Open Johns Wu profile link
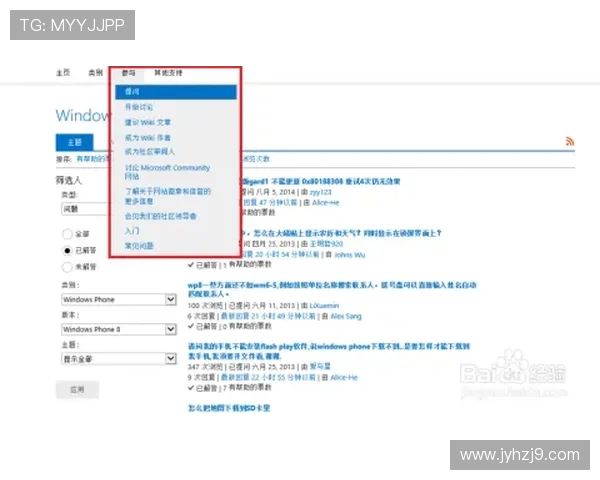 (x=349, y=255)
